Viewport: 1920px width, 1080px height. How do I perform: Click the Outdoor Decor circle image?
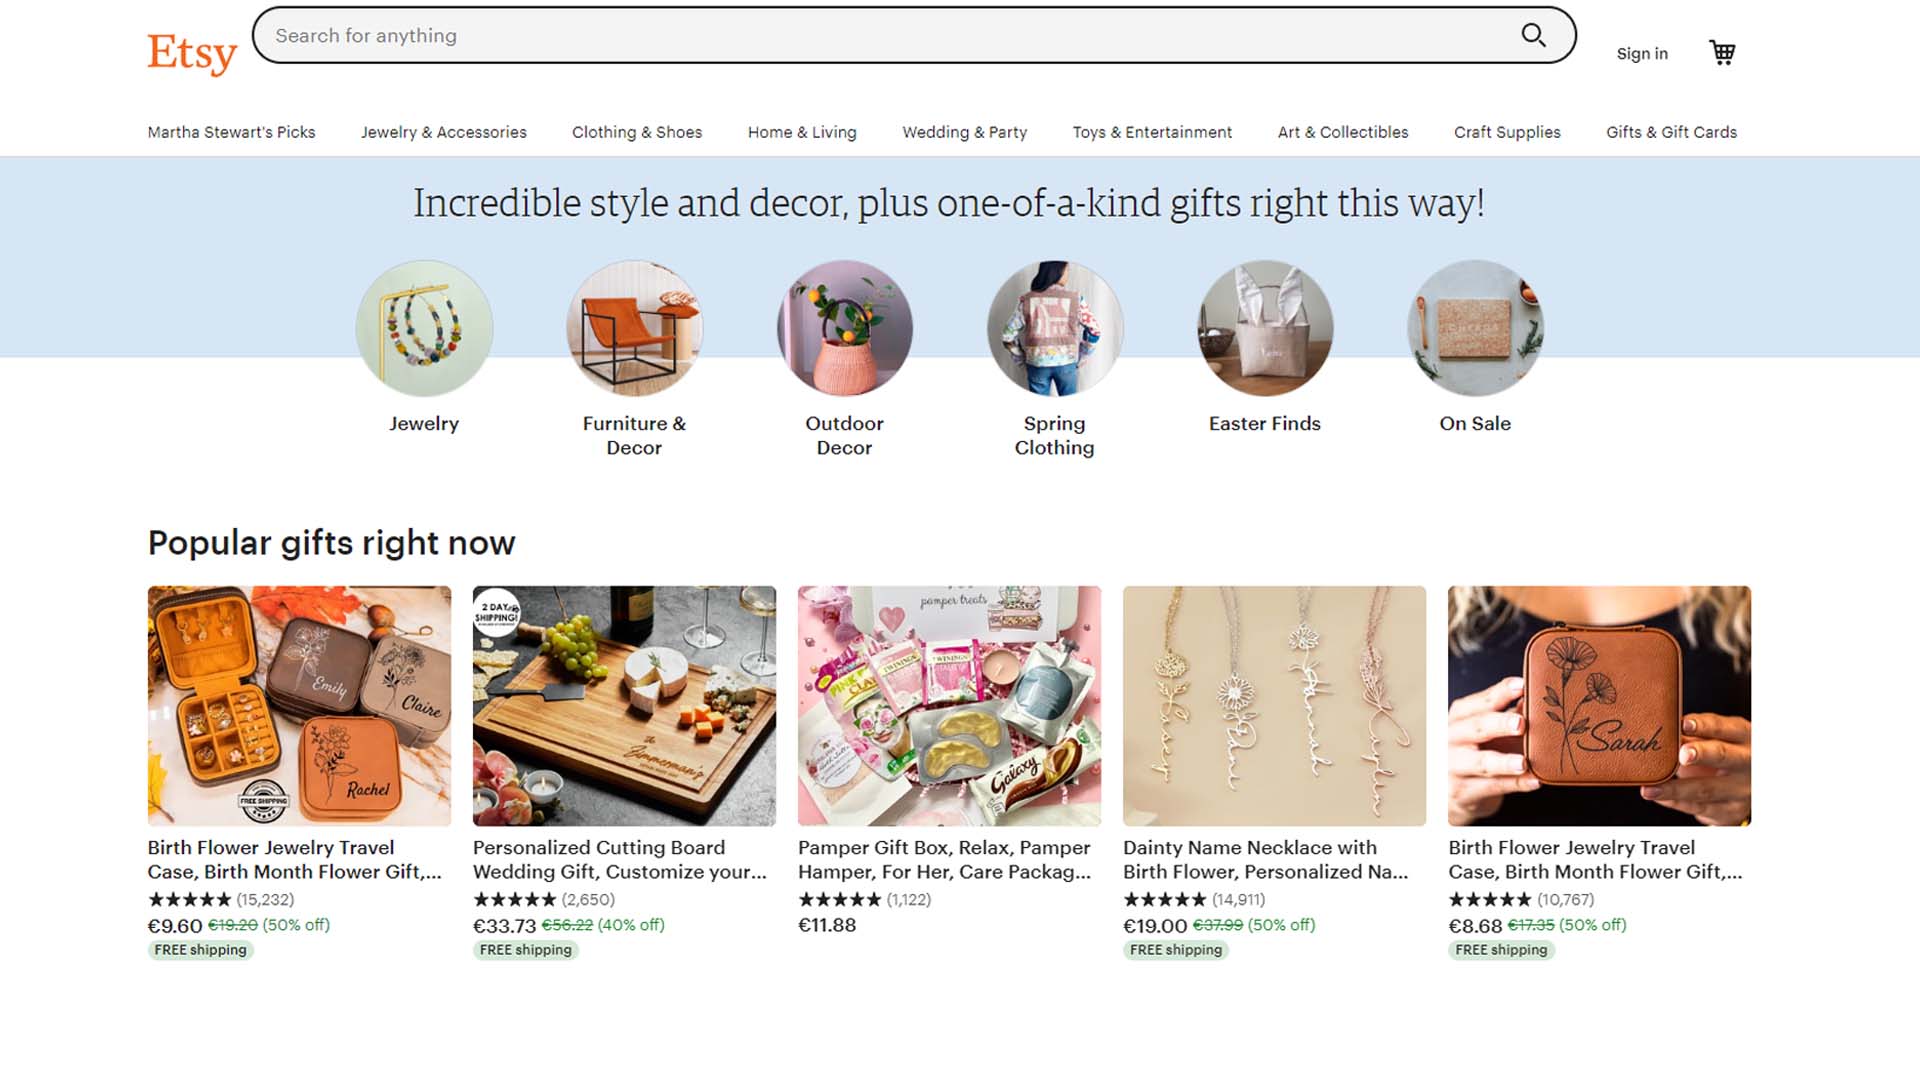[x=845, y=327]
